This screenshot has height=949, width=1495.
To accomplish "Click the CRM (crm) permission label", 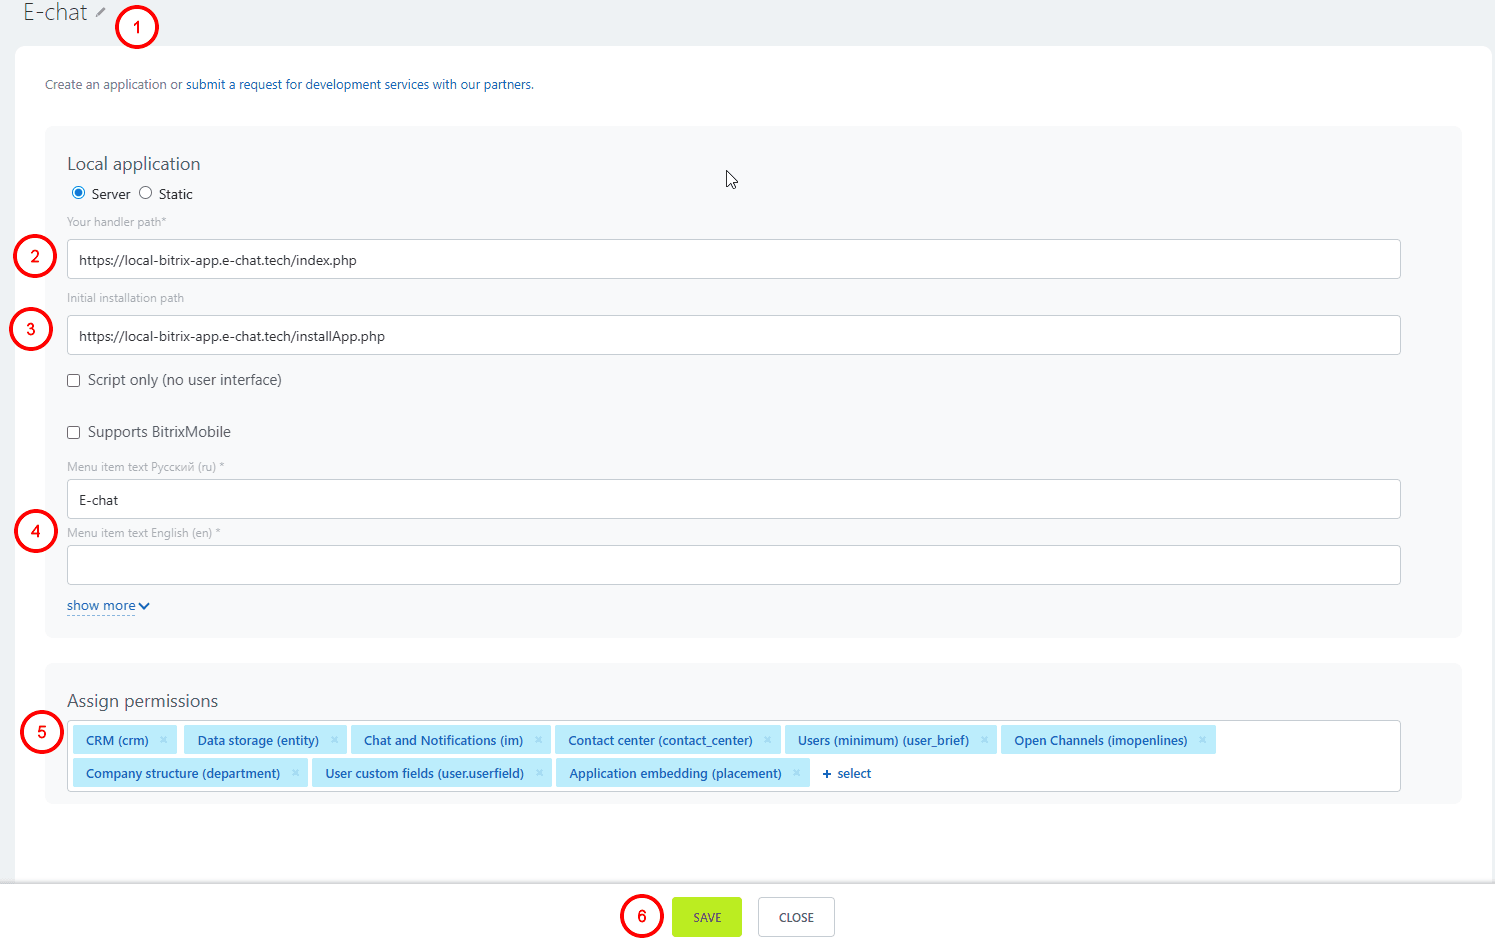I will [117, 741].
